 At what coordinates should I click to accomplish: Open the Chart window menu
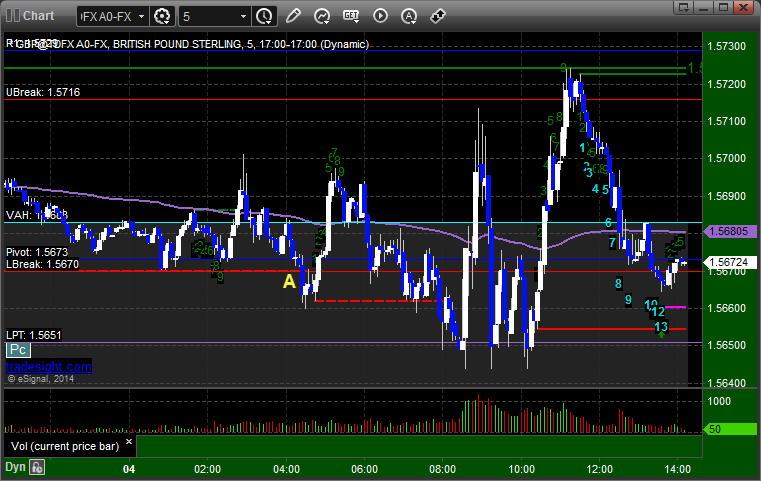click(x=30, y=16)
